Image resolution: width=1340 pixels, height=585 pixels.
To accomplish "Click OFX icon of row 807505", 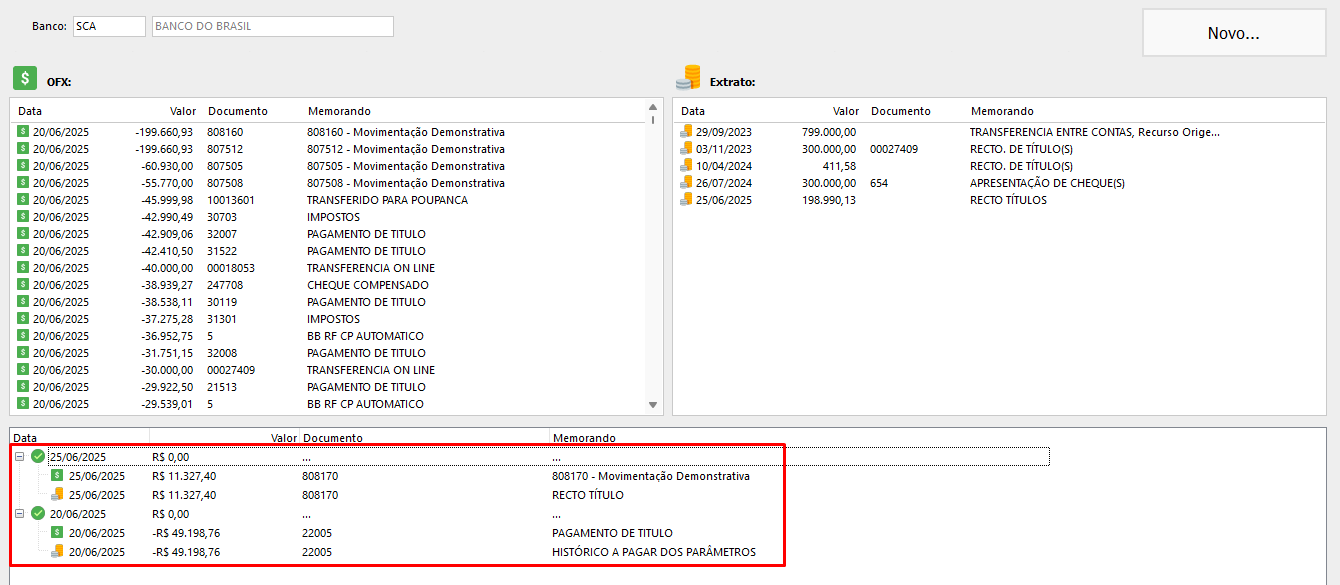I will [x=23, y=166].
